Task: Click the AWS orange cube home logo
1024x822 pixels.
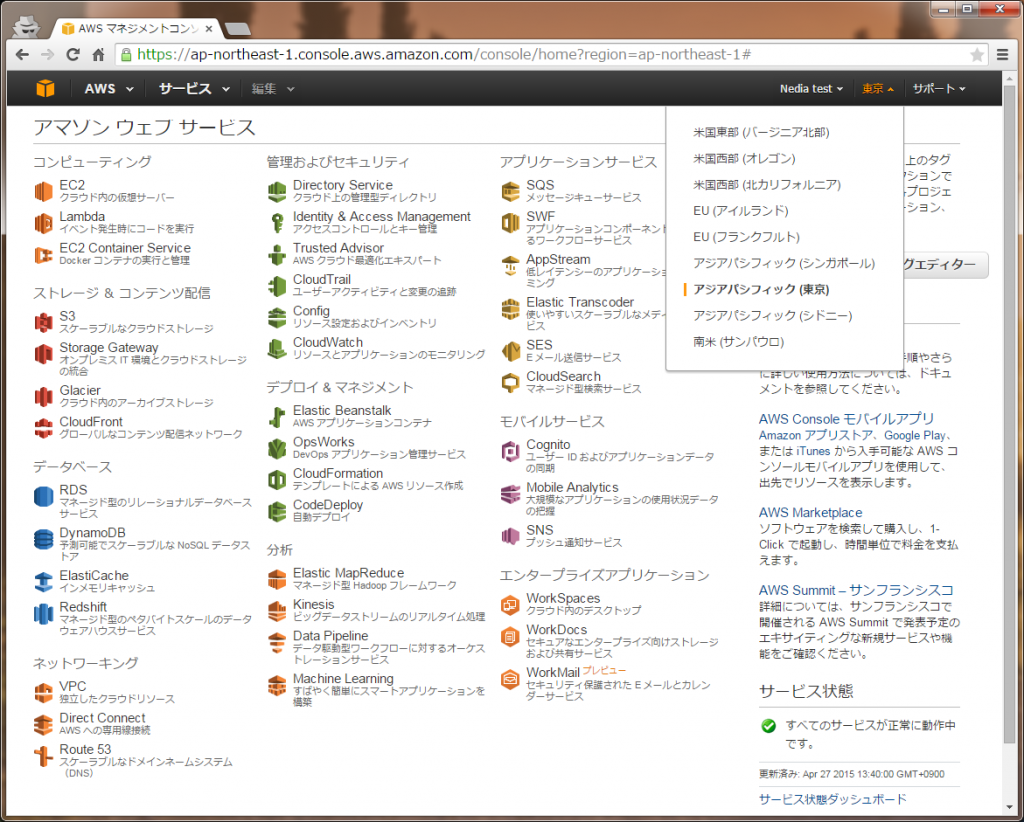Action: tap(45, 88)
